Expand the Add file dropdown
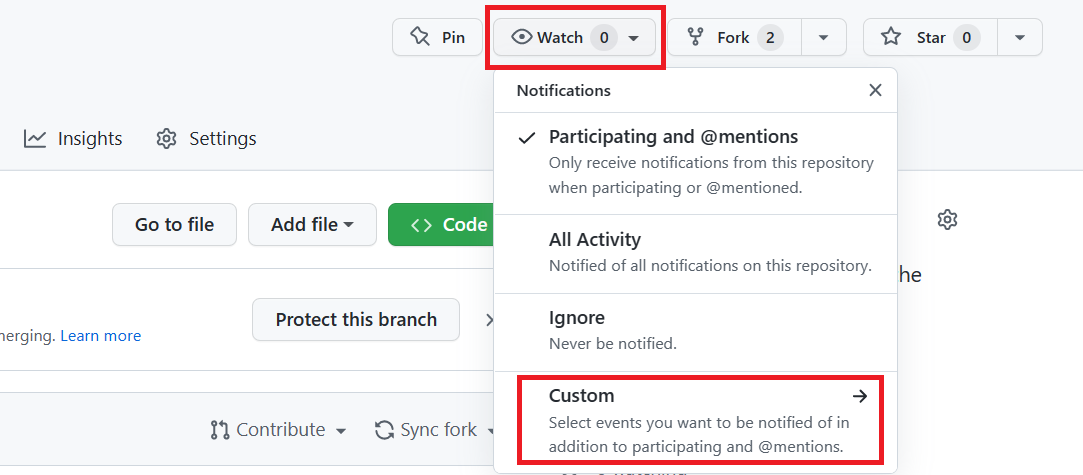1083x475 pixels. click(312, 225)
